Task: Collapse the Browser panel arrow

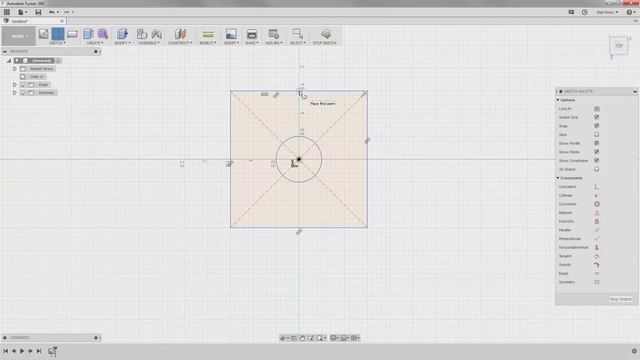Action: coord(5,52)
